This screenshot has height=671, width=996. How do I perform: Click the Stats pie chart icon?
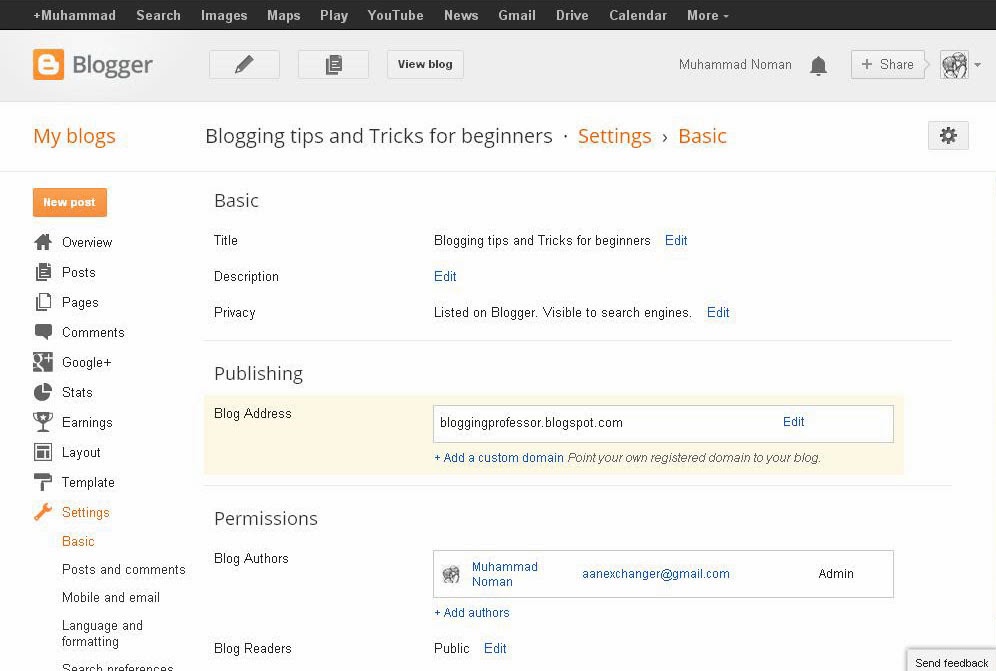click(x=43, y=392)
